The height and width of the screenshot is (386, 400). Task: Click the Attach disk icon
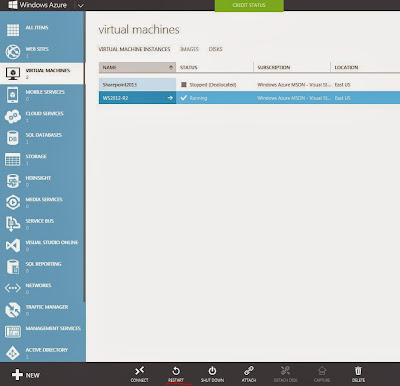click(249, 370)
